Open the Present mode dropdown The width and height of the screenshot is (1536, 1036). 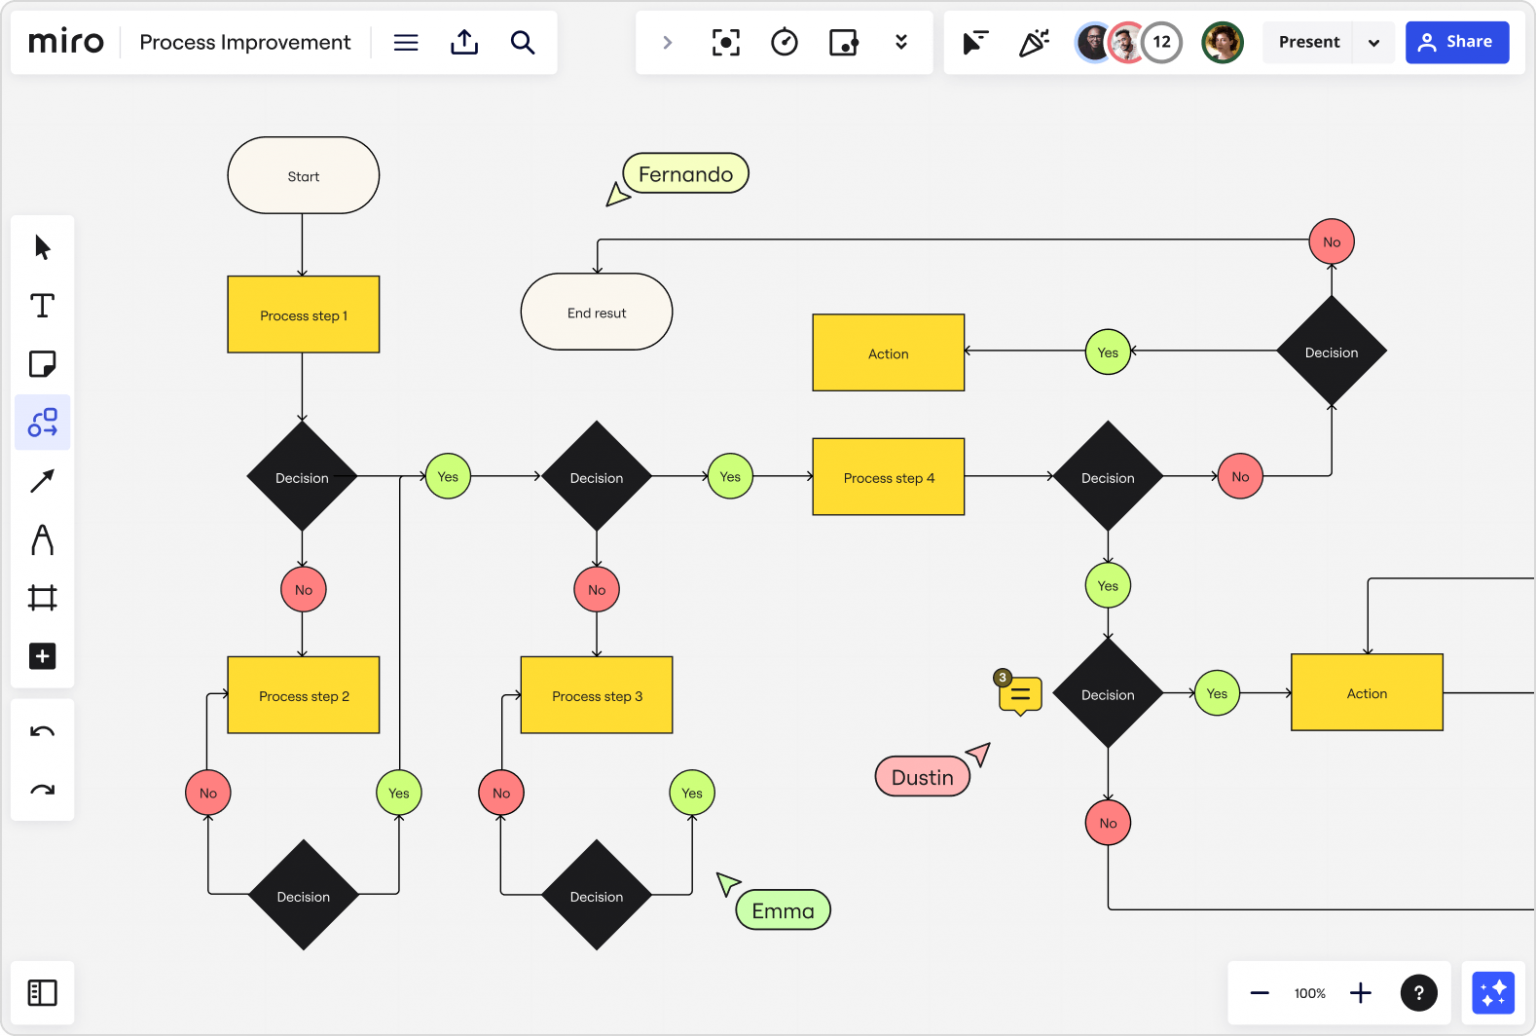pyautogui.click(x=1376, y=42)
